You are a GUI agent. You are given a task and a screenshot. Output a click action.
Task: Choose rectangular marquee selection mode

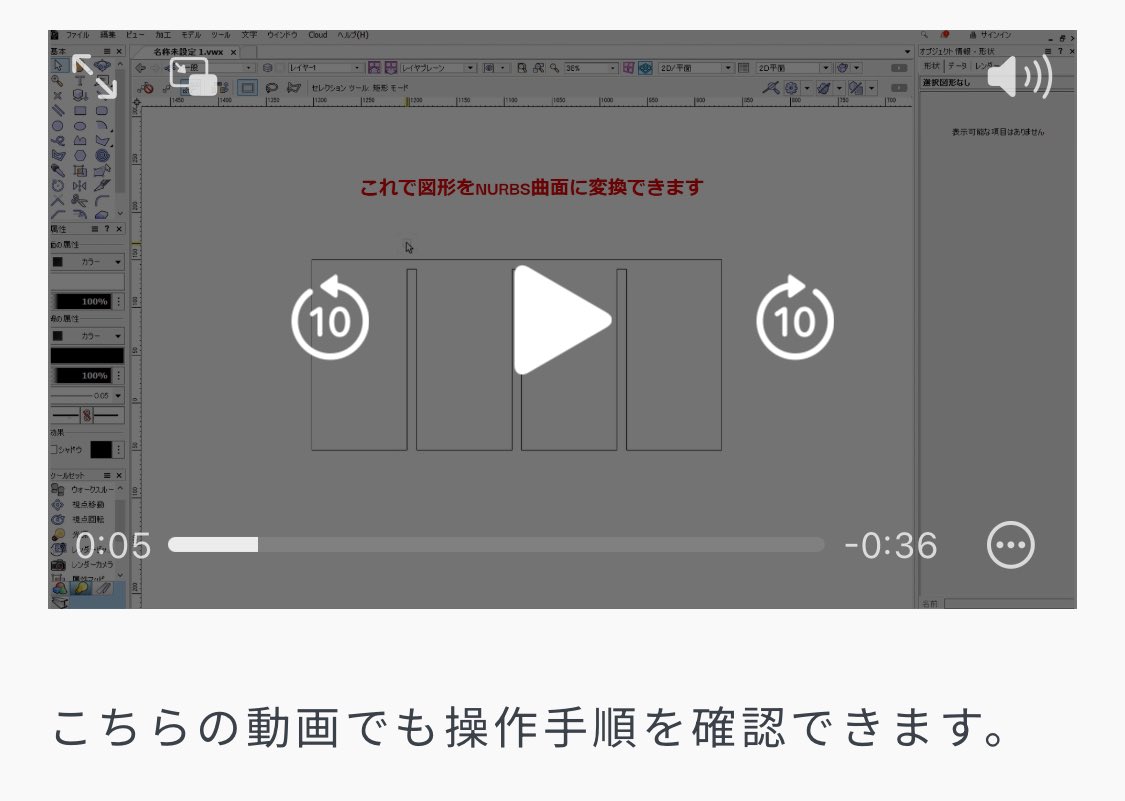point(248,88)
